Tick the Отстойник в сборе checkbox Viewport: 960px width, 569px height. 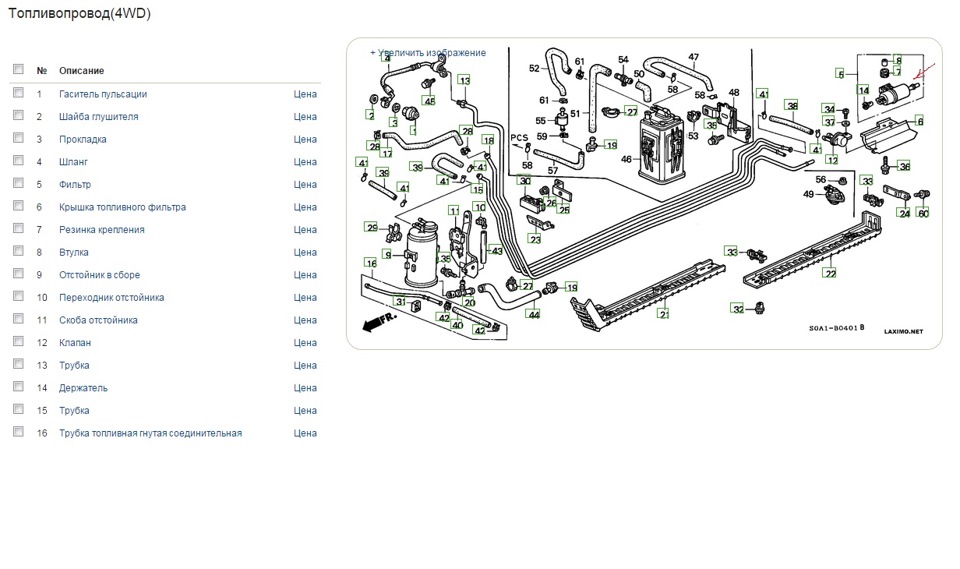tap(18, 274)
